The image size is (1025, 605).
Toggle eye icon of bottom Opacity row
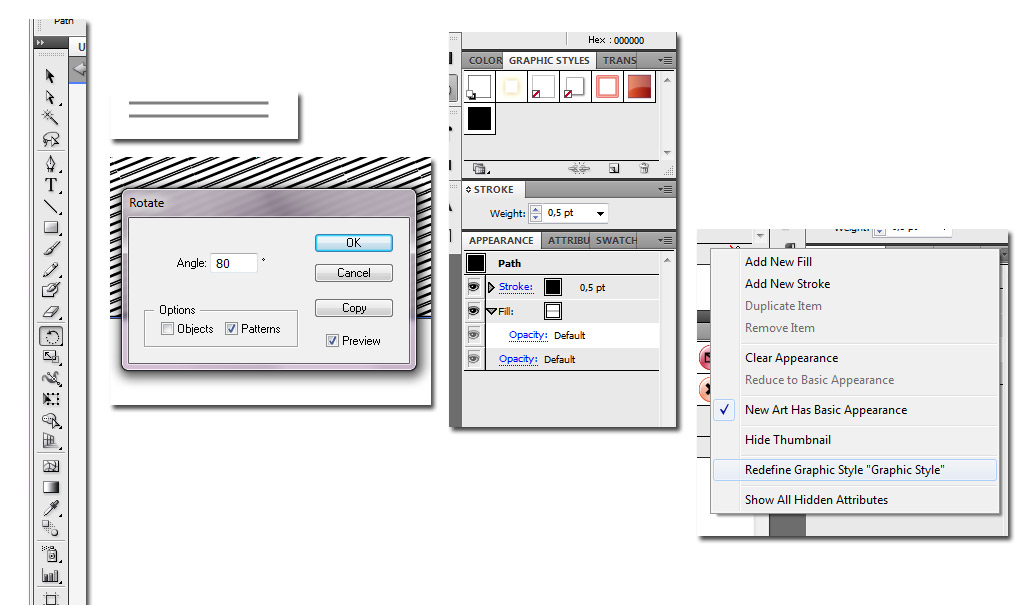474,359
